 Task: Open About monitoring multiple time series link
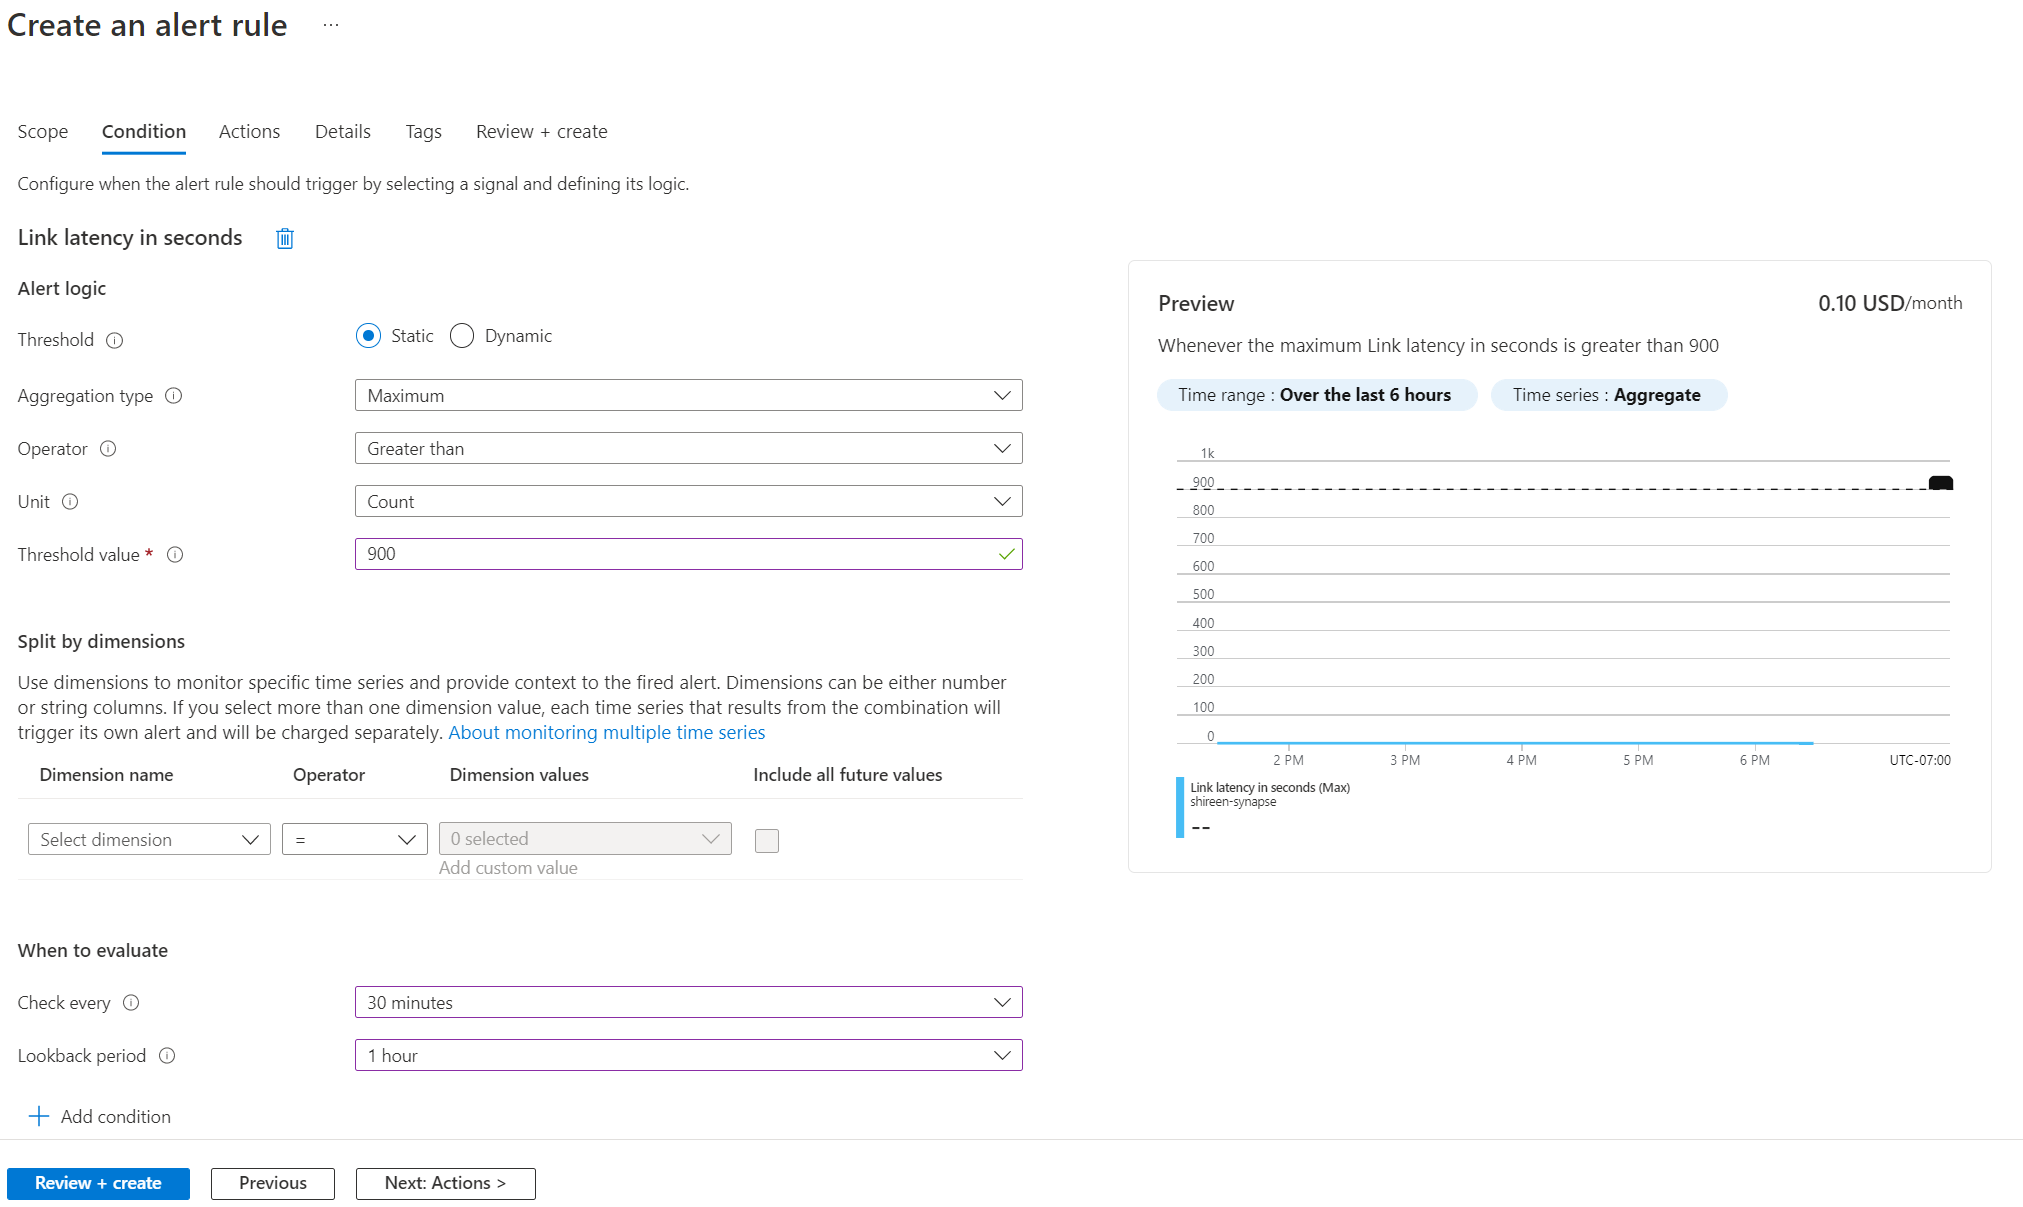coord(606,733)
